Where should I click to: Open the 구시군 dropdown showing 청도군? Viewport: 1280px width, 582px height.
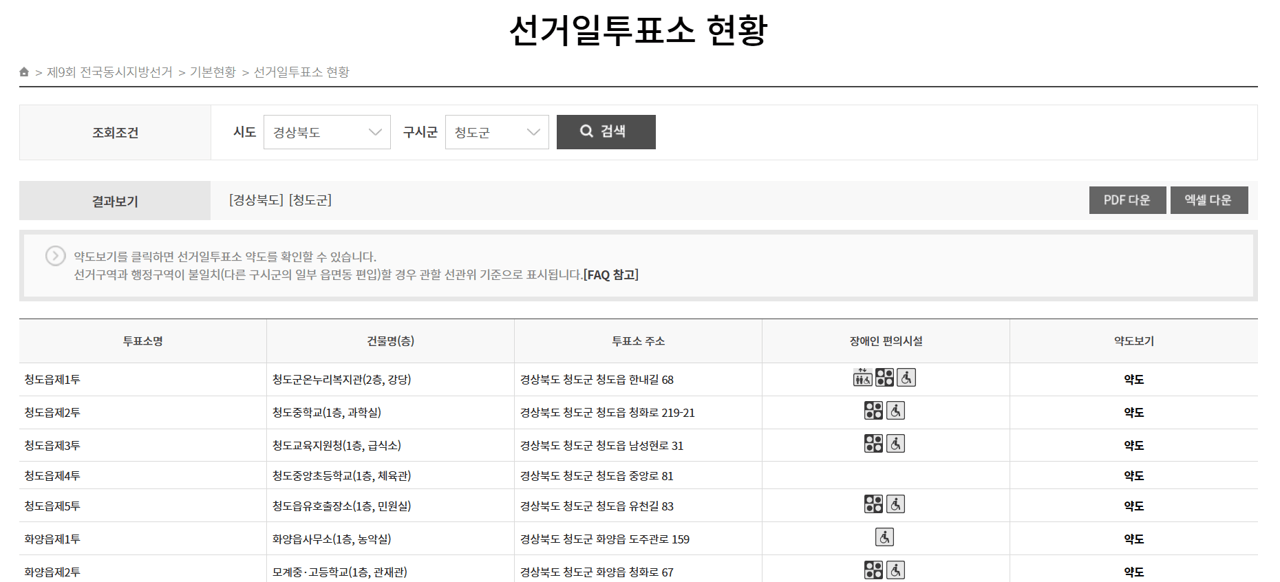pyautogui.click(x=497, y=132)
